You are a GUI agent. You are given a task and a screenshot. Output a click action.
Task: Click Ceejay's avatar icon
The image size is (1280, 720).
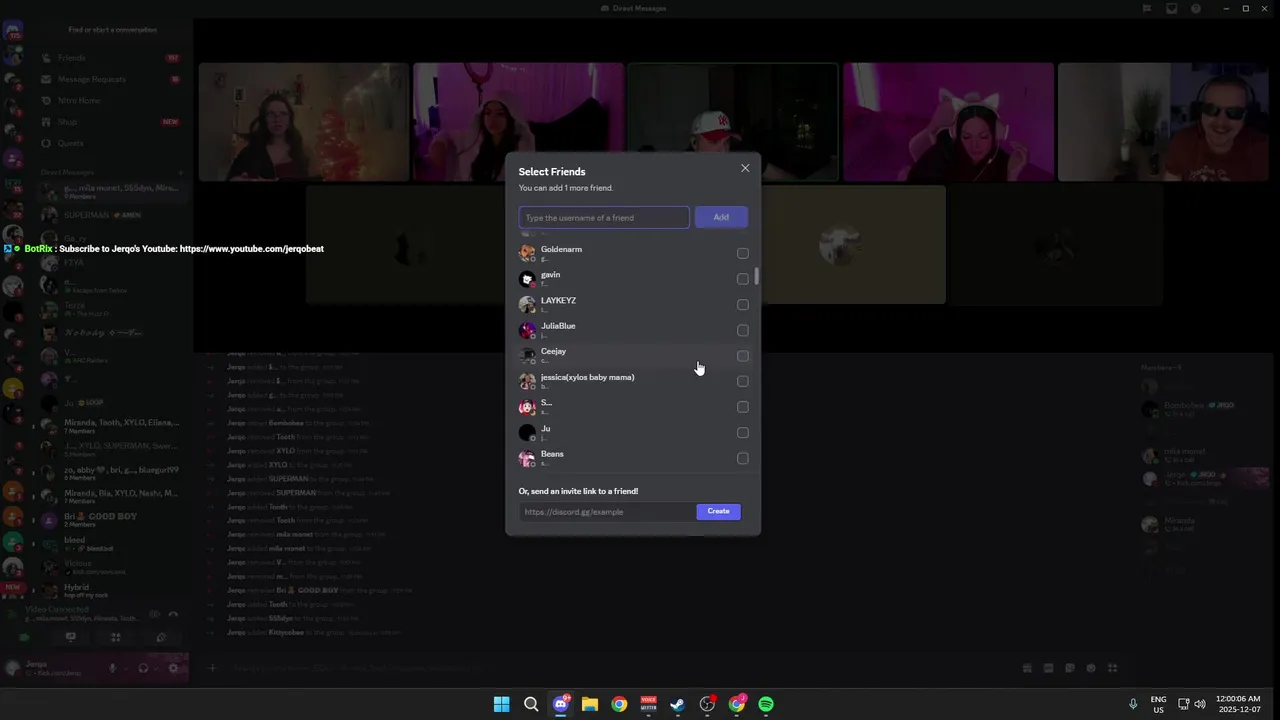[527, 356]
